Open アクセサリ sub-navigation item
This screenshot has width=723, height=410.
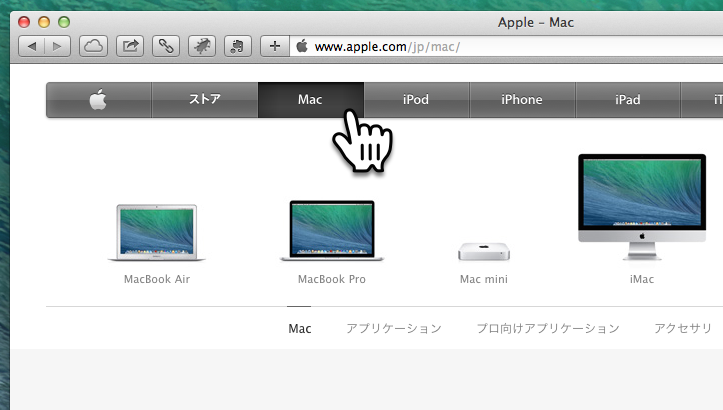point(683,328)
